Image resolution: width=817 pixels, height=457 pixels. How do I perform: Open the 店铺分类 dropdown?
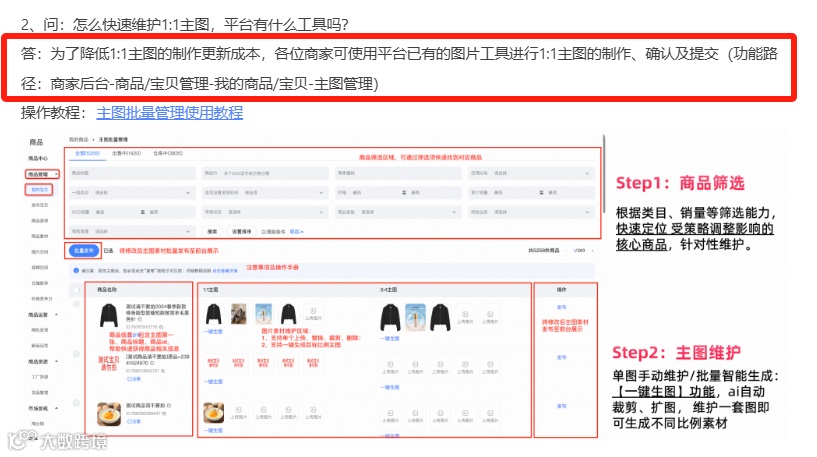click(530, 173)
